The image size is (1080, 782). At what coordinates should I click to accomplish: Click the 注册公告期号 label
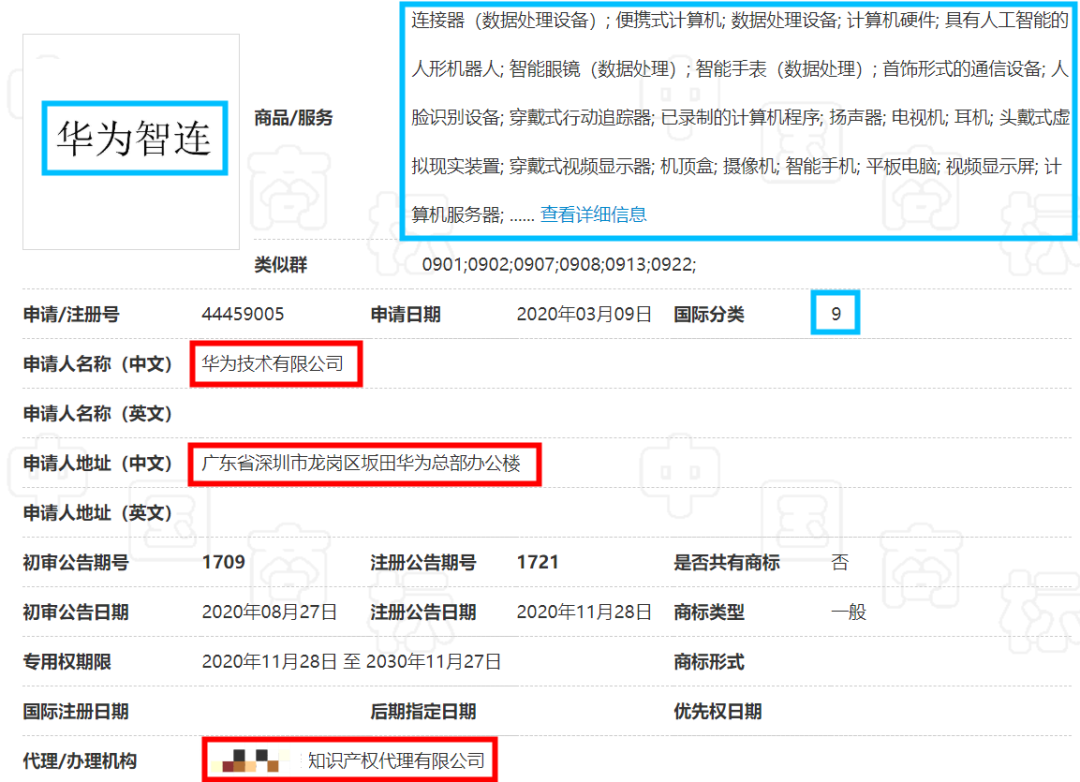pyautogui.click(x=423, y=562)
